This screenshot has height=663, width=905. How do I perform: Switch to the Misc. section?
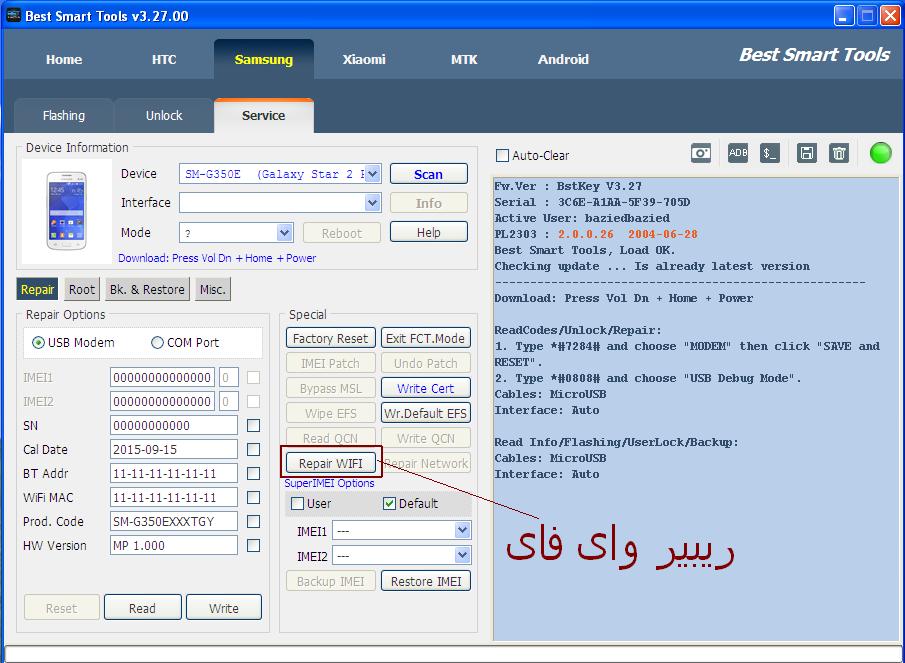213,290
